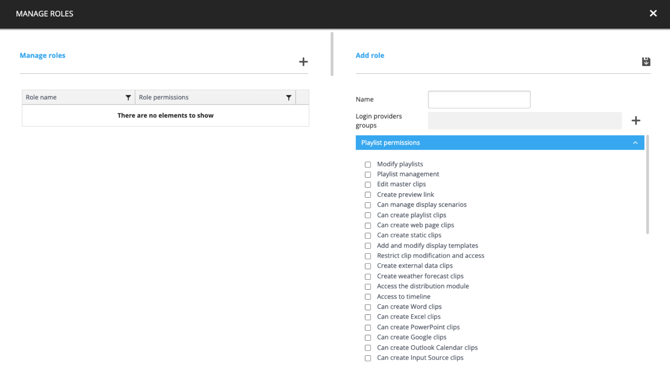Check Can manage display scenarios

click(x=367, y=205)
